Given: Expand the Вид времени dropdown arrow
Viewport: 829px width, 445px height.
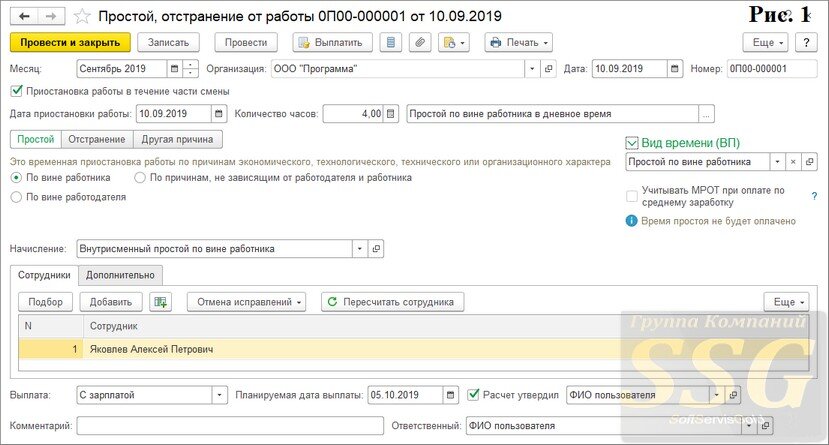Looking at the screenshot, I should tap(777, 162).
